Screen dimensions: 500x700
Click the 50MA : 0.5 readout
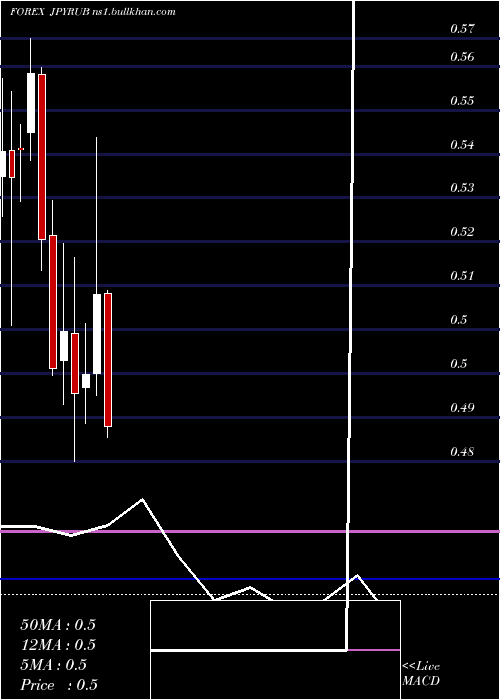[58, 625]
